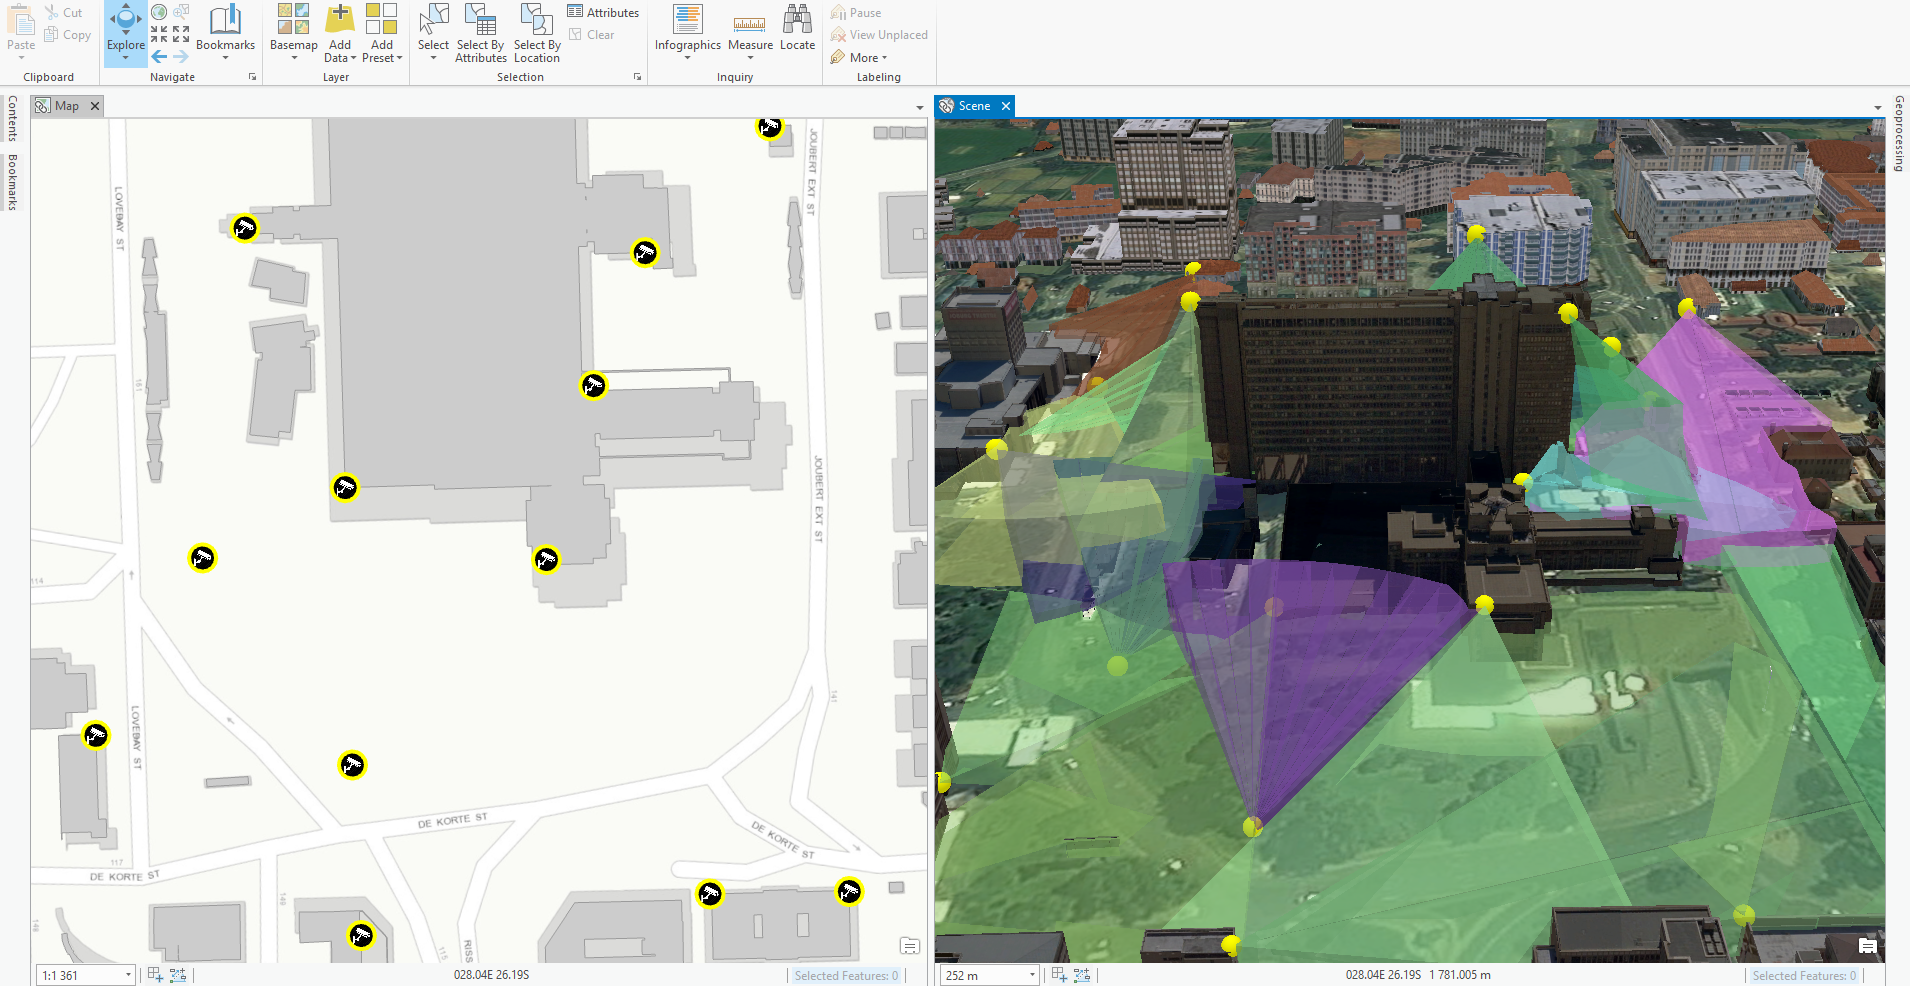The image size is (1910, 986).
Task: Switch to the Map view tab
Action: [x=66, y=106]
